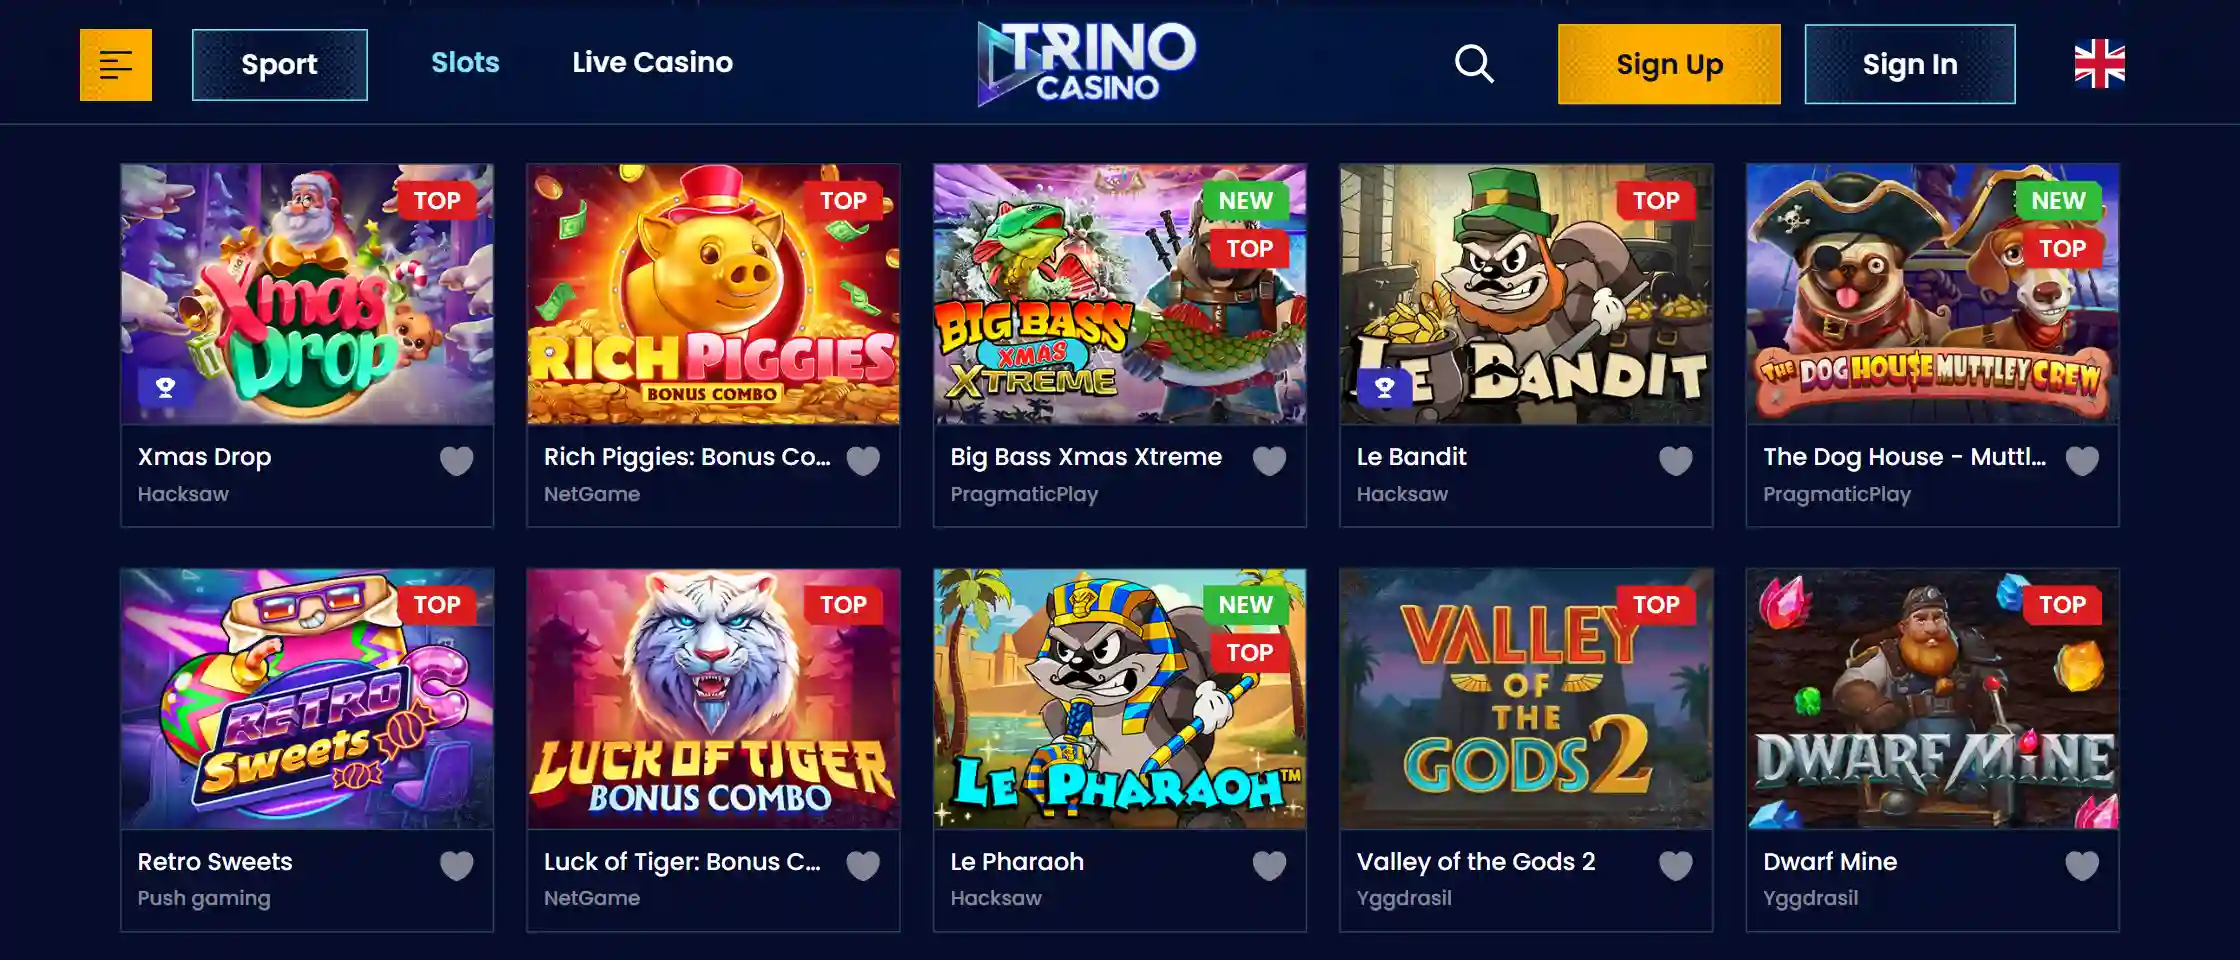This screenshot has width=2240, height=960.
Task: Open the Big Bass Xmas Xtreme thumbnail
Action: pos(1120,294)
